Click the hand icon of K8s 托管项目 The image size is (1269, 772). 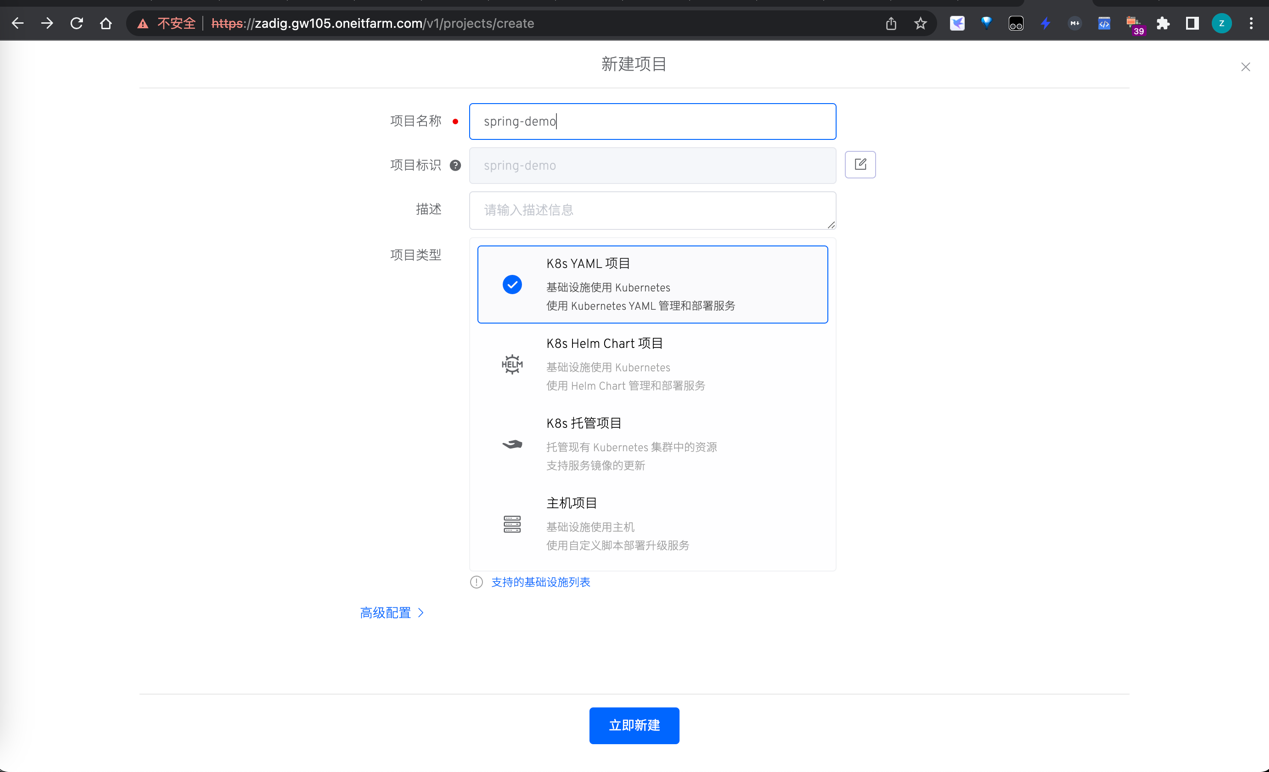point(512,444)
